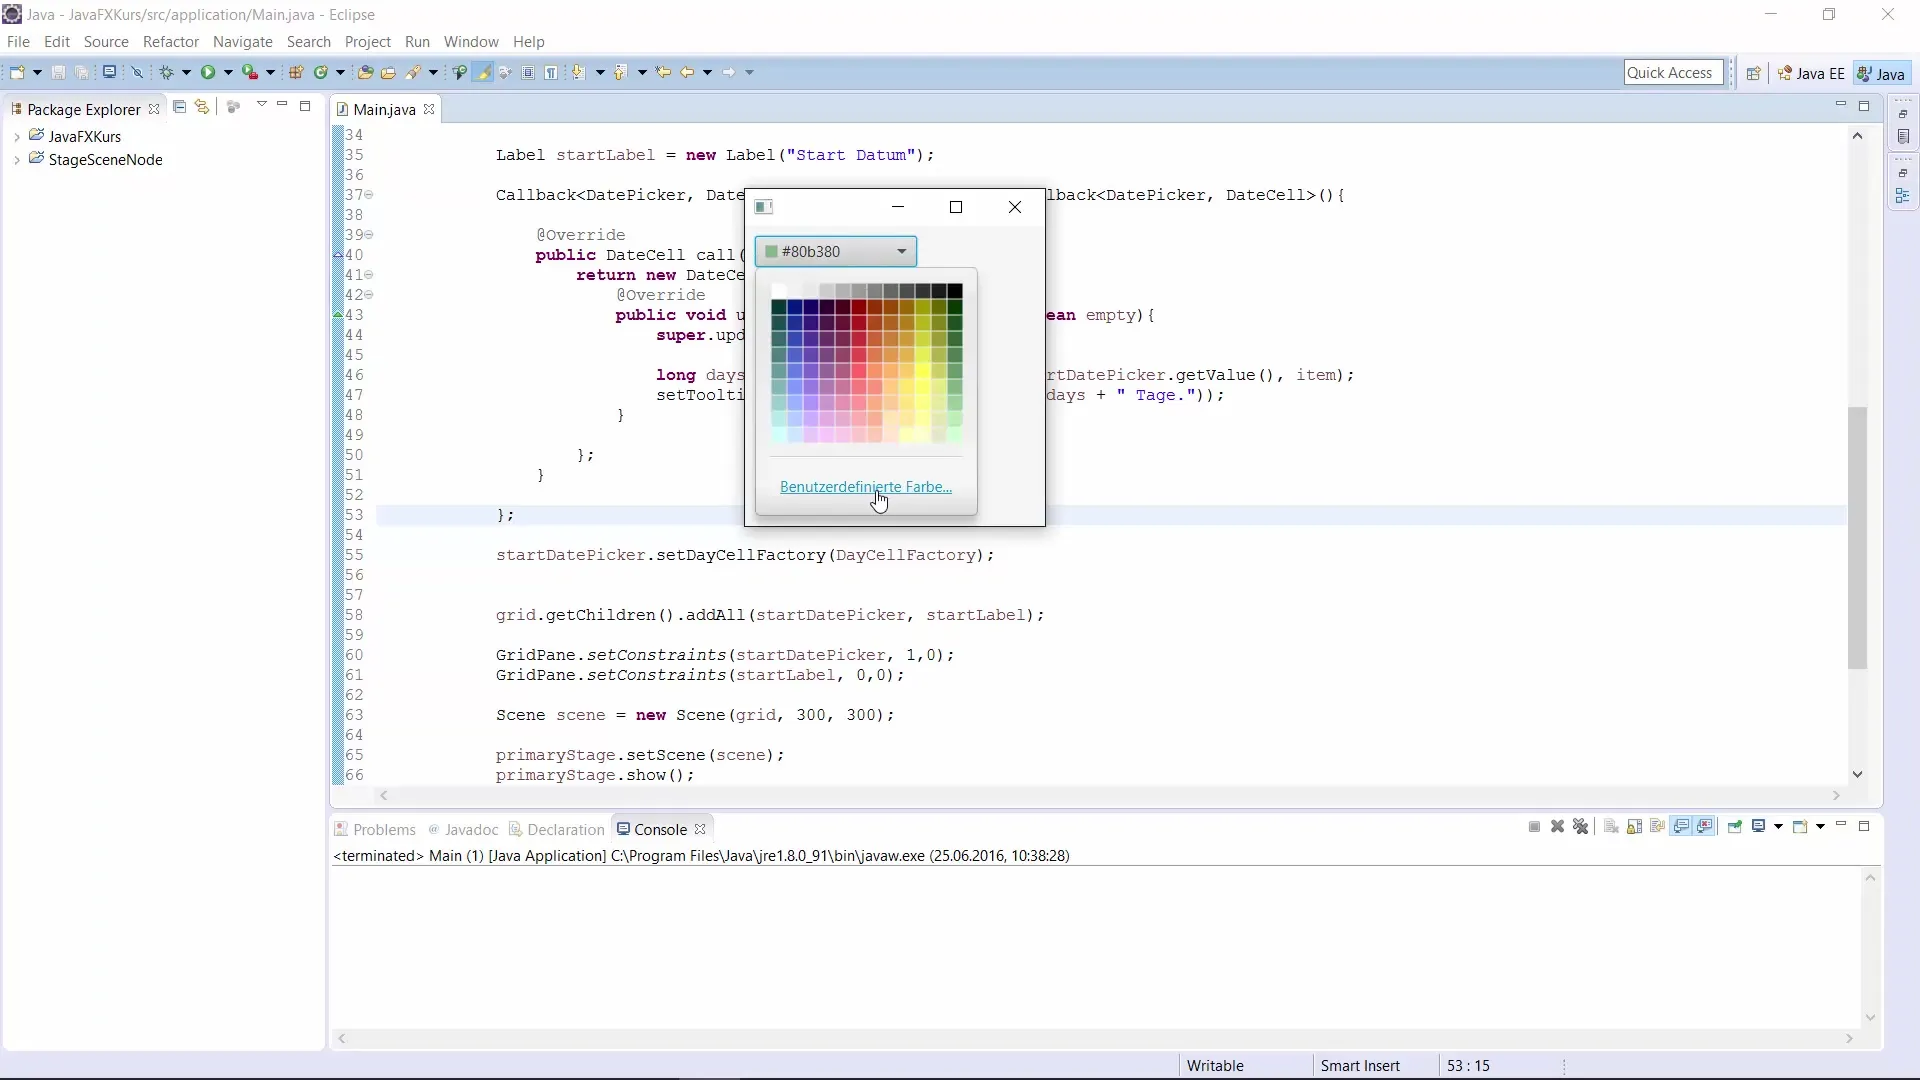This screenshot has width=1920, height=1080.
Task: Collapse All in Package Explorer
Action: pyautogui.click(x=179, y=107)
